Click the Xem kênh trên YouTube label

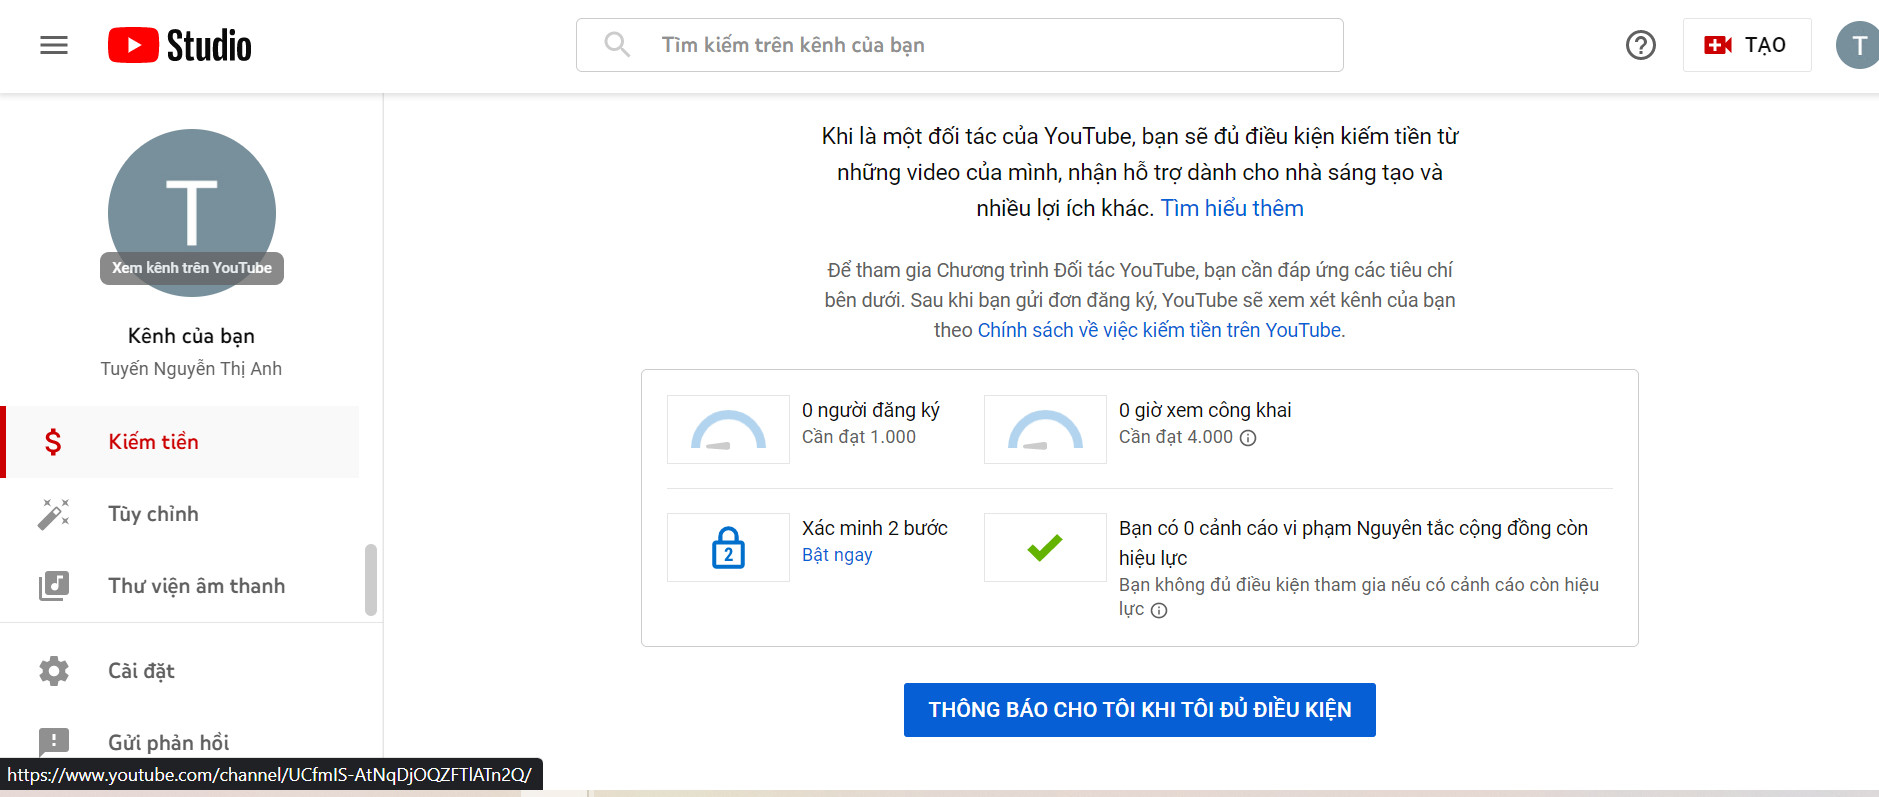point(192,268)
